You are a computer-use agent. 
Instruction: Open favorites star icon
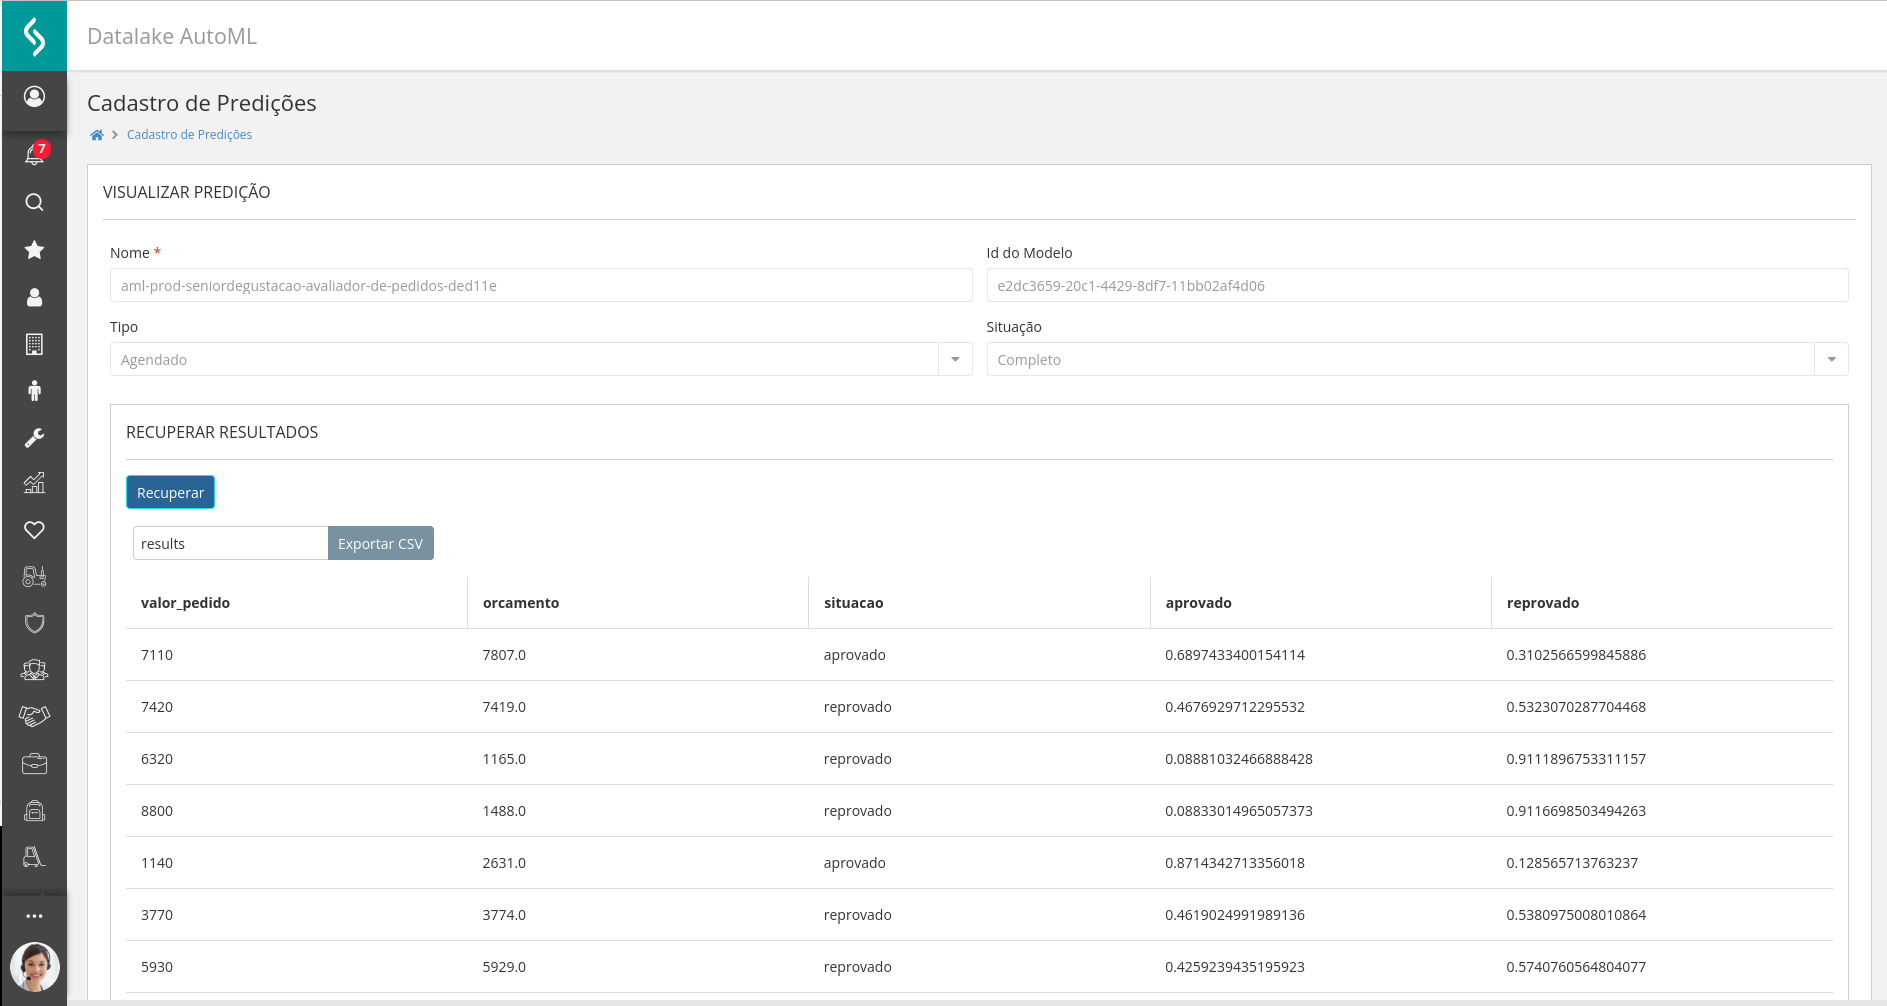[34, 250]
